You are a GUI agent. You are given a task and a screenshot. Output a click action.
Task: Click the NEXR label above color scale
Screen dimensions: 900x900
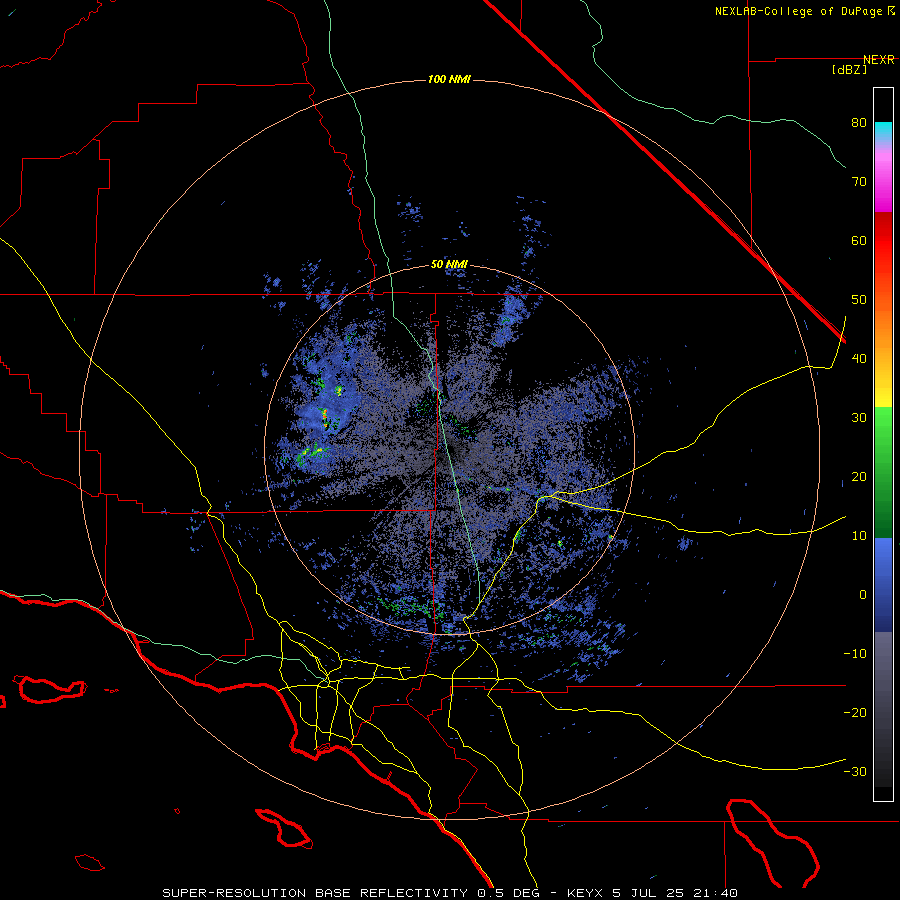pos(878,60)
